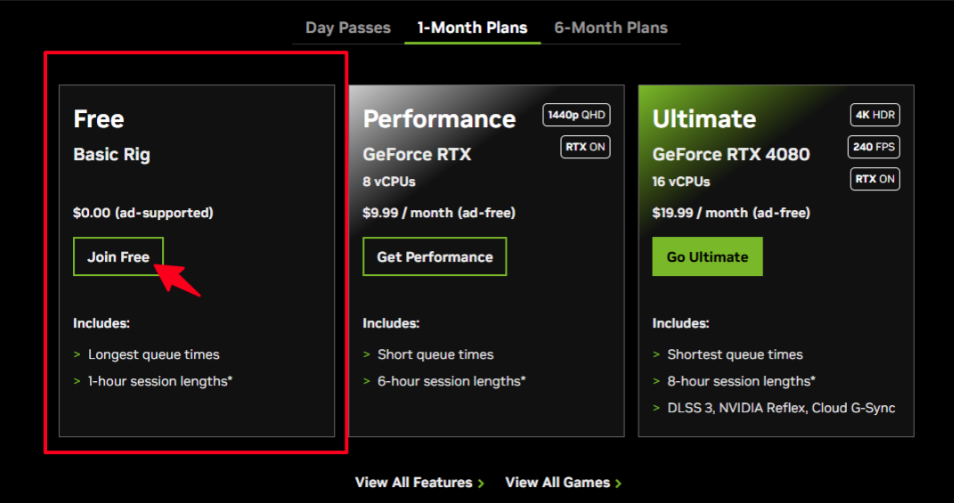The image size is (954, 503).
Task: Click the Get Performance button
Action: (434, 257)
